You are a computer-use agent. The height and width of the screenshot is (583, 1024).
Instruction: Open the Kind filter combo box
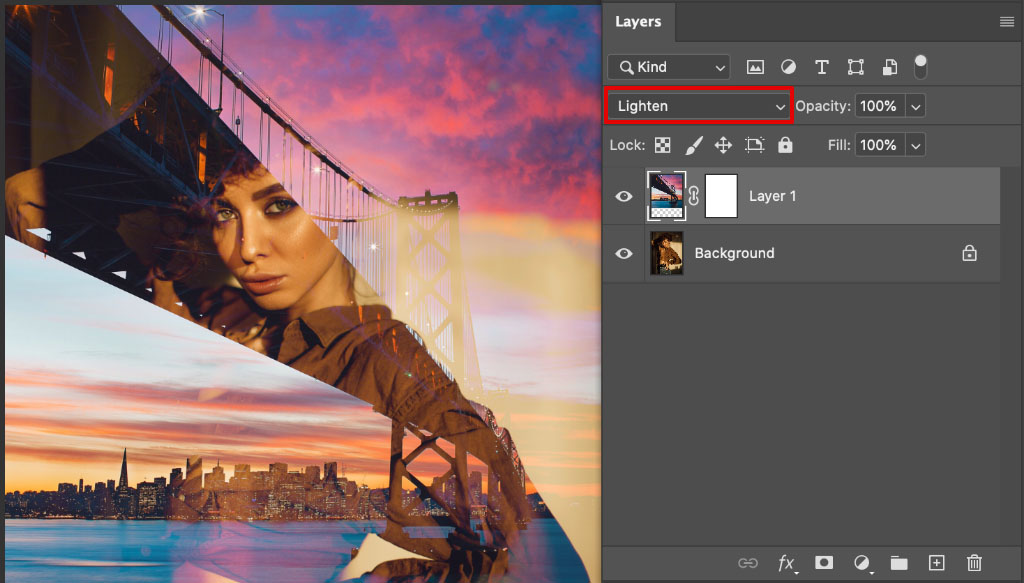[668, 66]
